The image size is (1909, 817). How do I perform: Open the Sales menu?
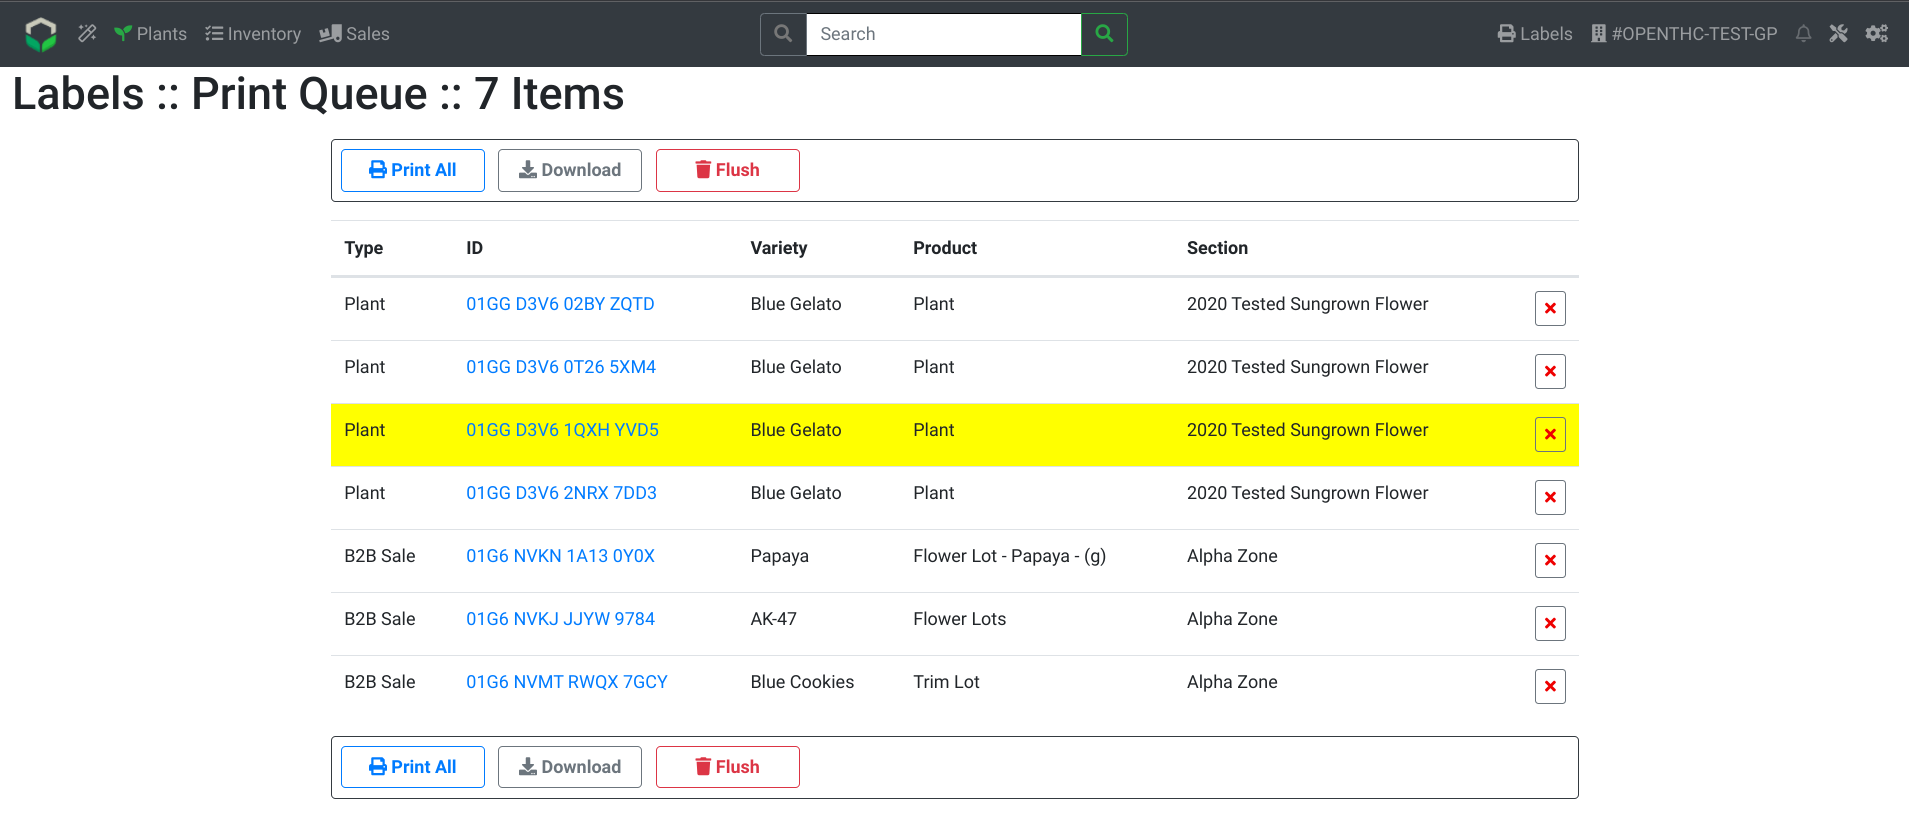point(354,34)
